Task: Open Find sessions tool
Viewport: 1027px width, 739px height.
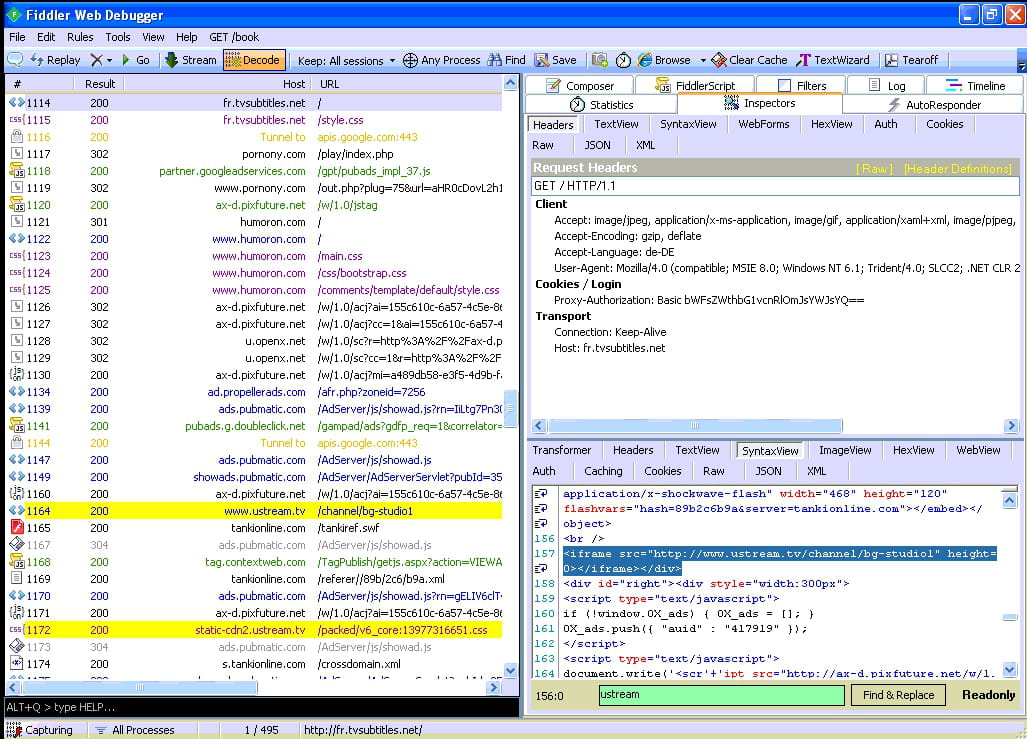Action: tap(506, 60)
